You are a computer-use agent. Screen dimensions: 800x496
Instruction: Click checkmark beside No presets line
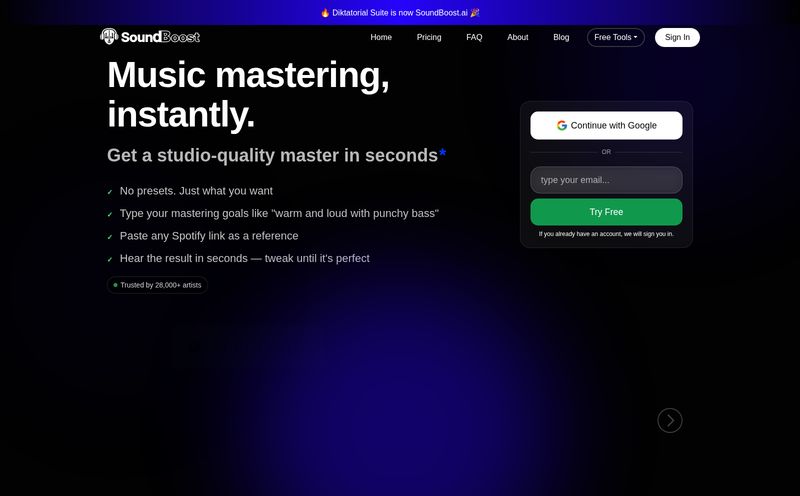pos(110,192)
